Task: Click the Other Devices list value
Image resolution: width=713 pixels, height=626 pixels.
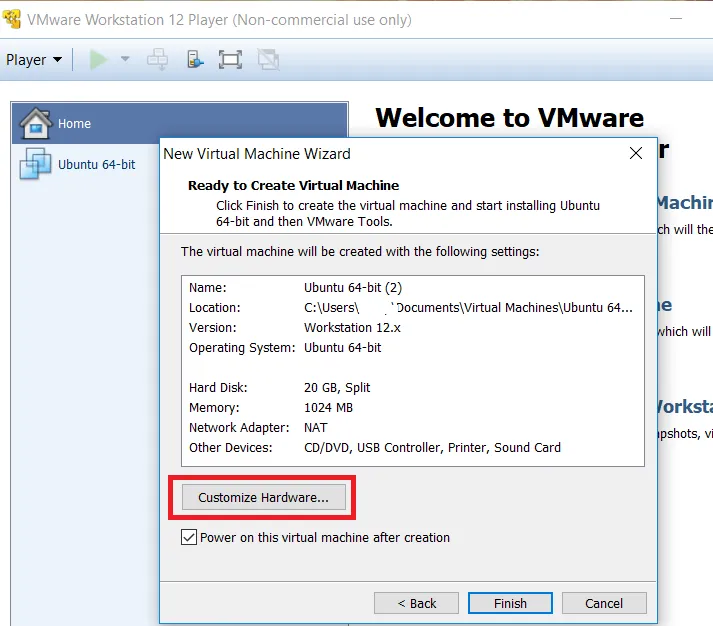Action: (432, 448)
